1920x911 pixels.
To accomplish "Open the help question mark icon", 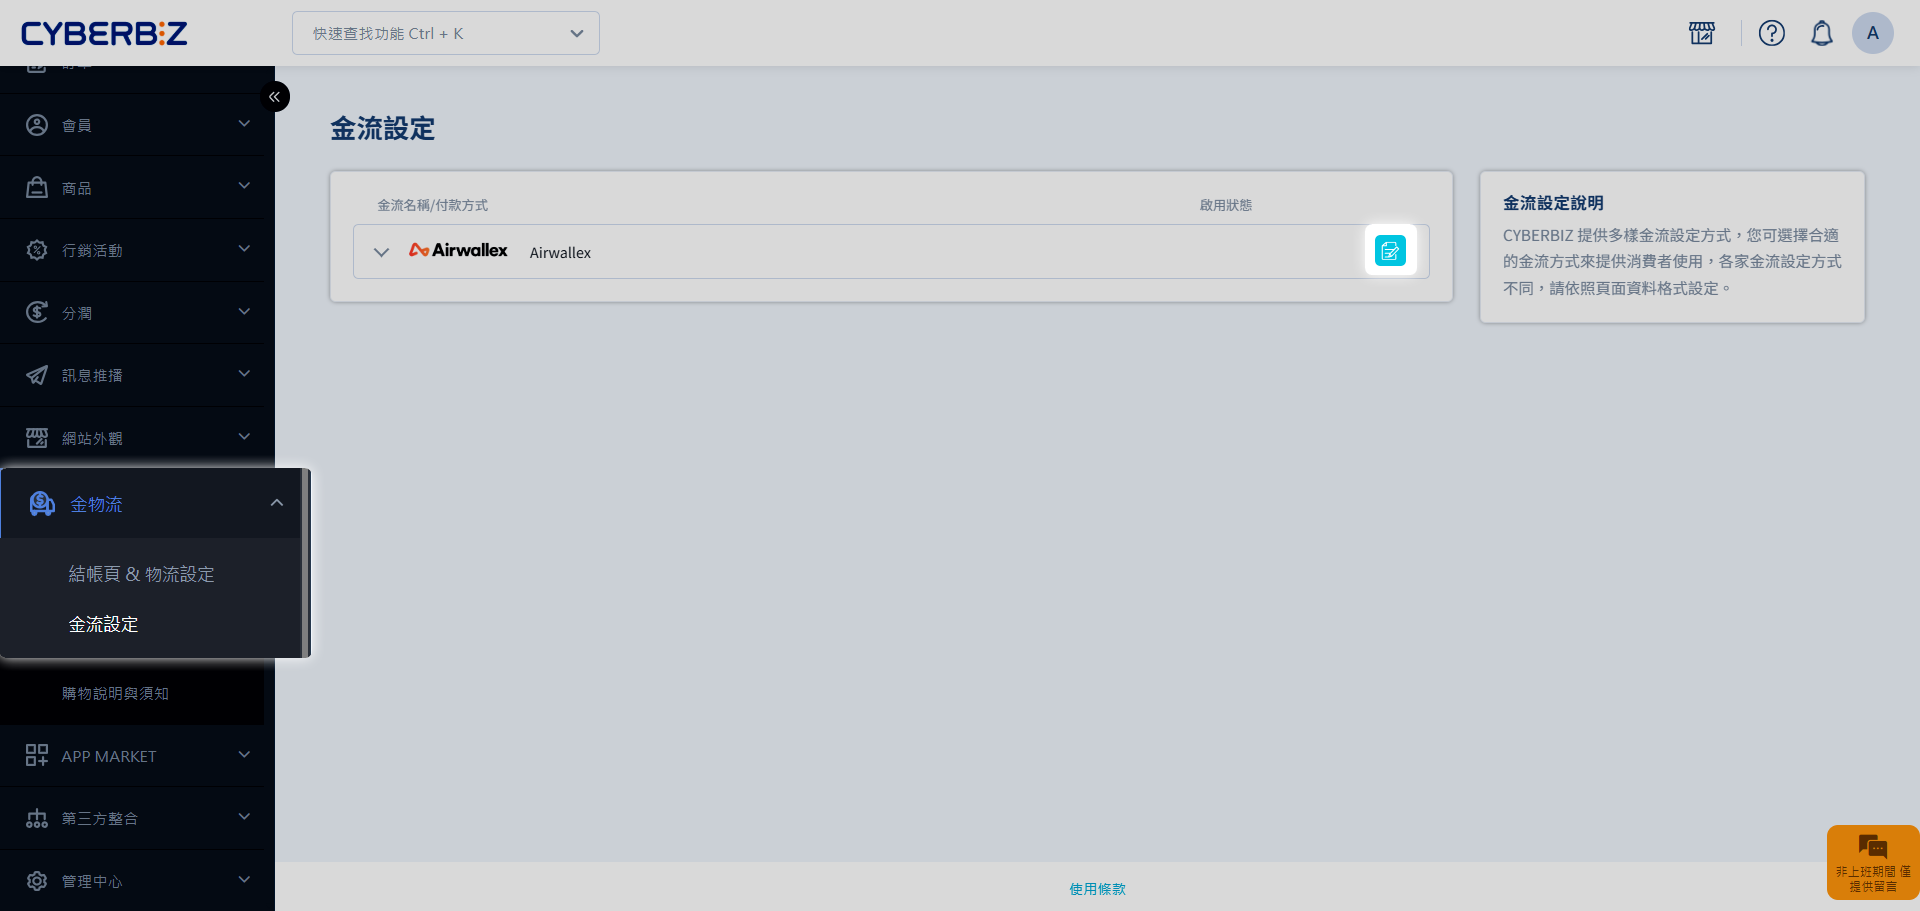I will click(1771, 33).
